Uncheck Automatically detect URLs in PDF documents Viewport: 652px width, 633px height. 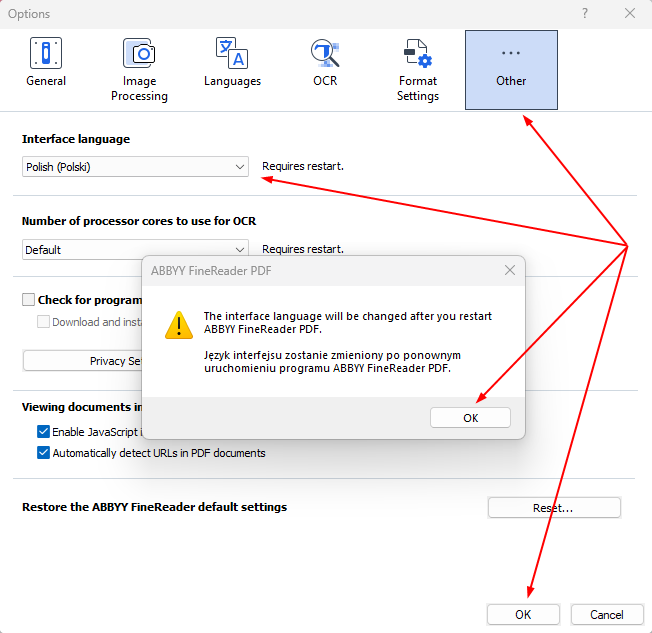[x=43, y=452]
